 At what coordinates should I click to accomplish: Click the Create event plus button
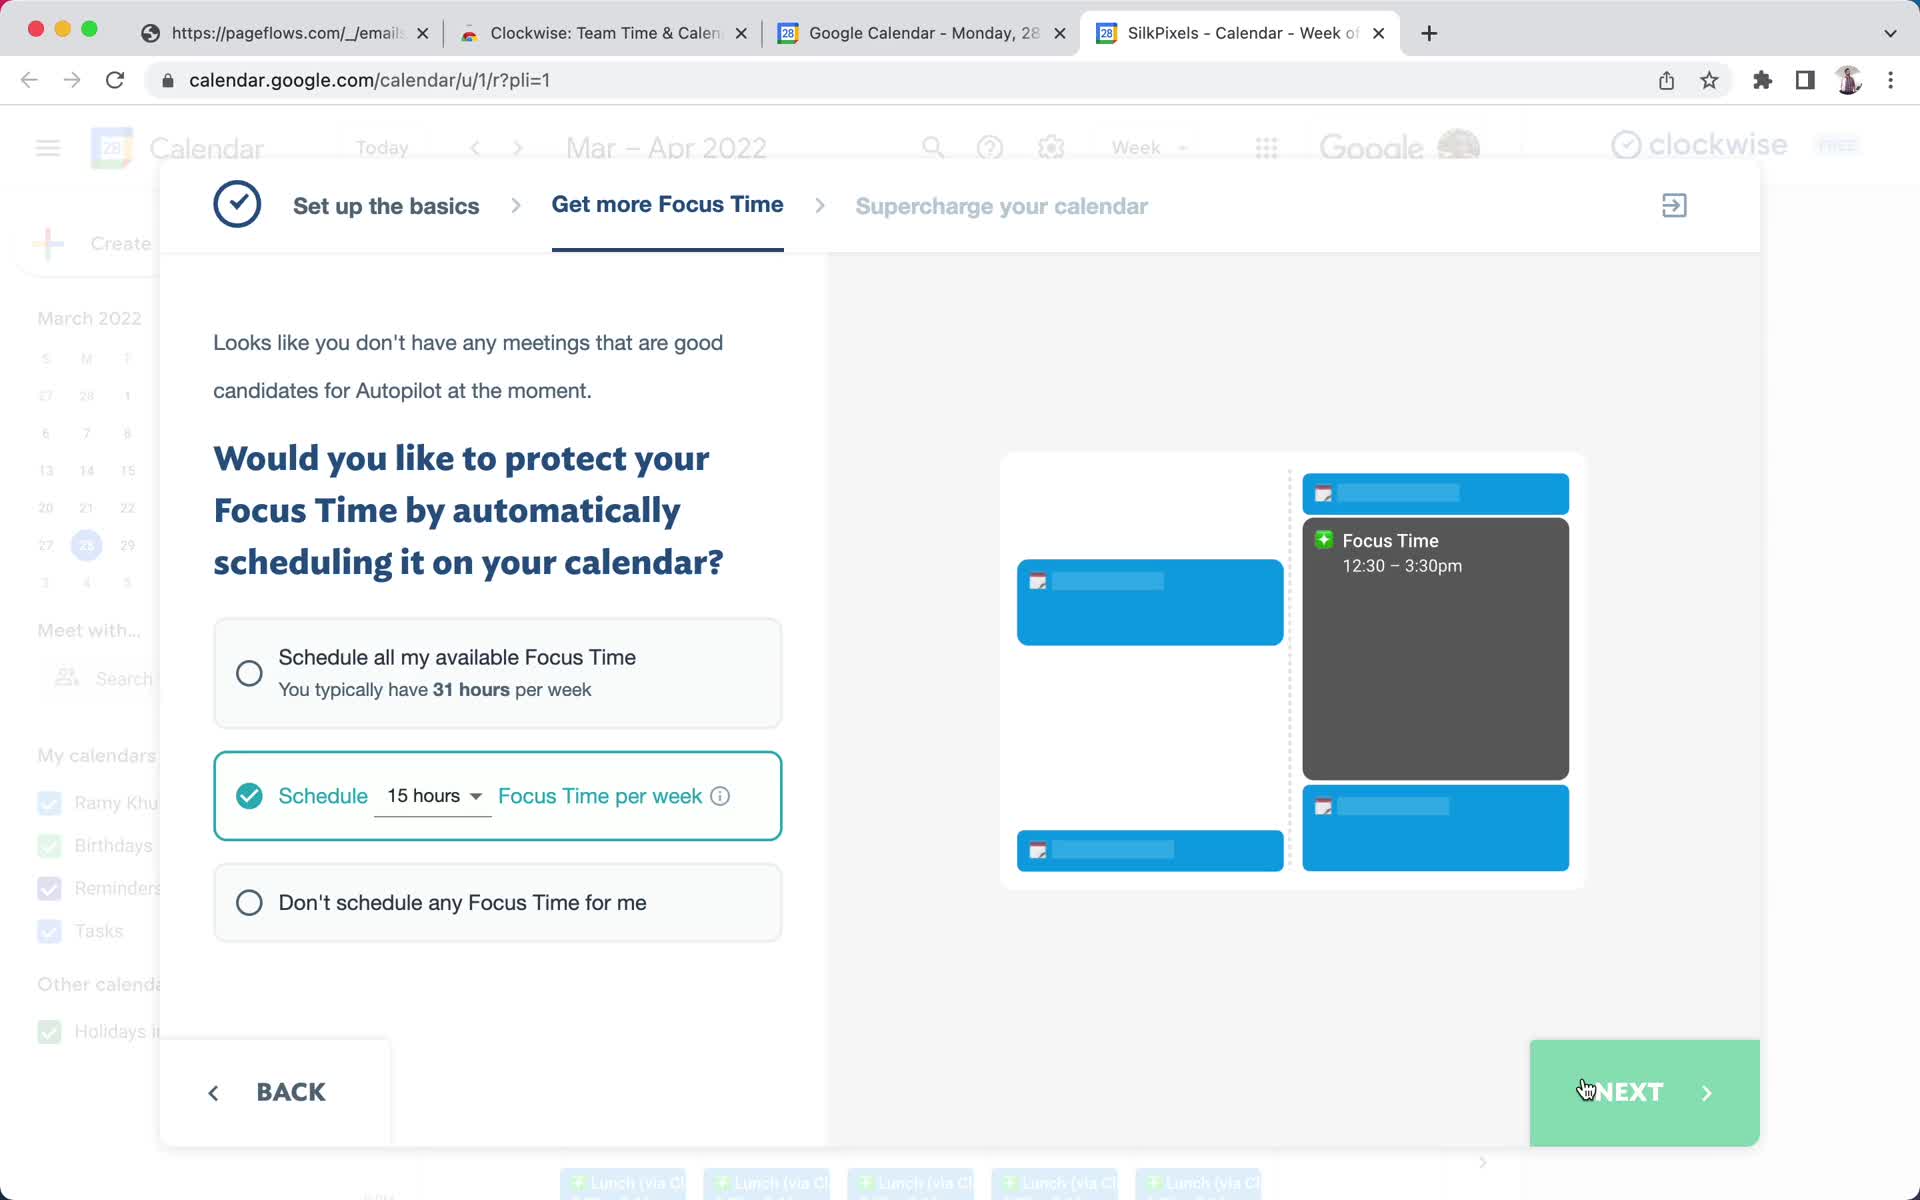click(x=51, y=243)
